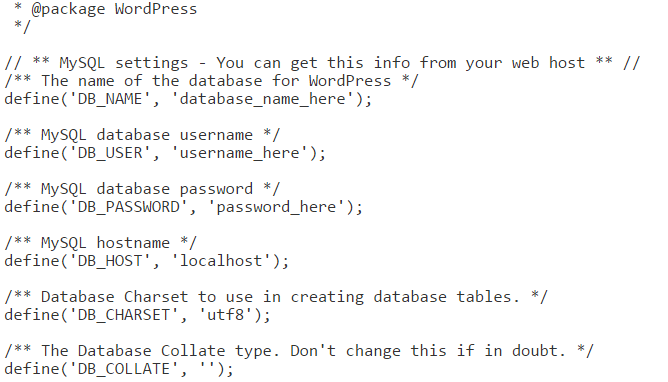Viewport: 668px width, 382px height.
Task: Click the DB_USER constant
Action: point(109,153)
